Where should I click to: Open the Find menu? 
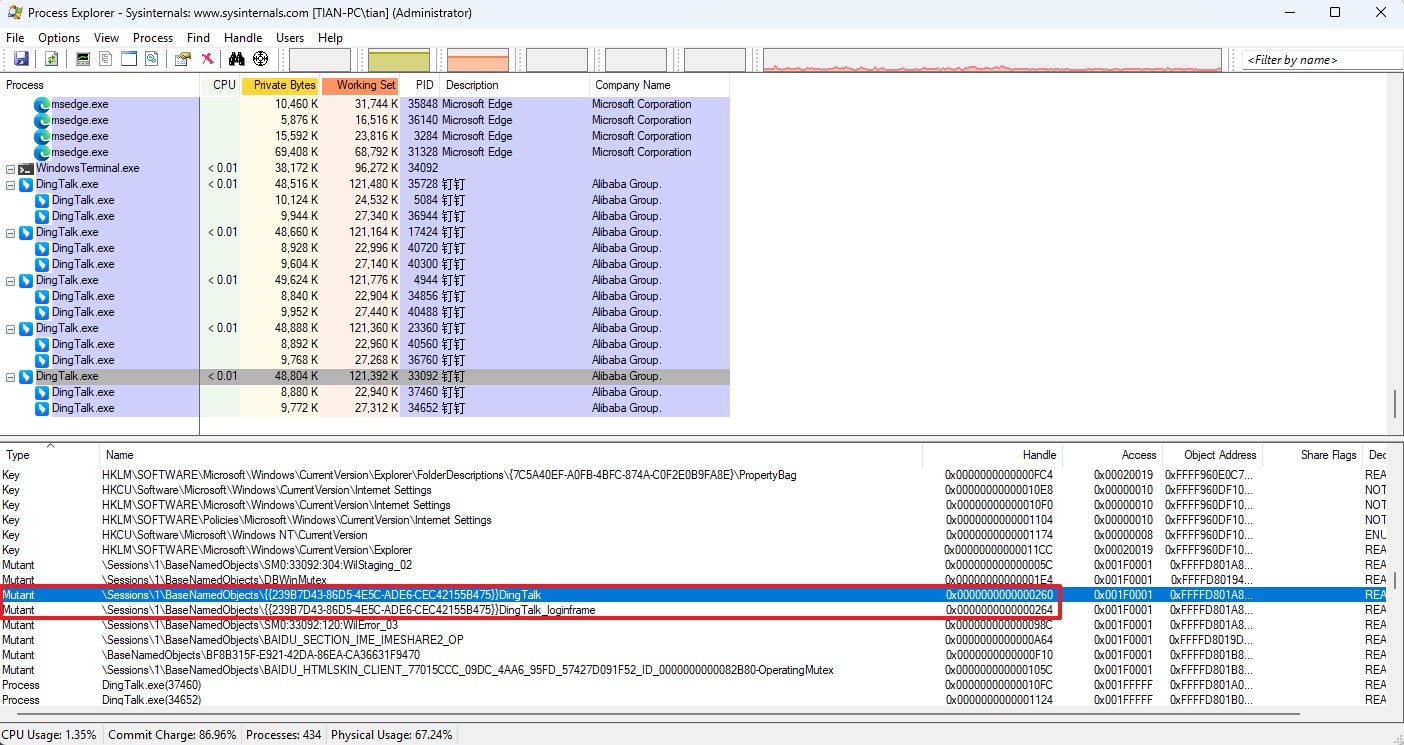(x=198, y=37)
